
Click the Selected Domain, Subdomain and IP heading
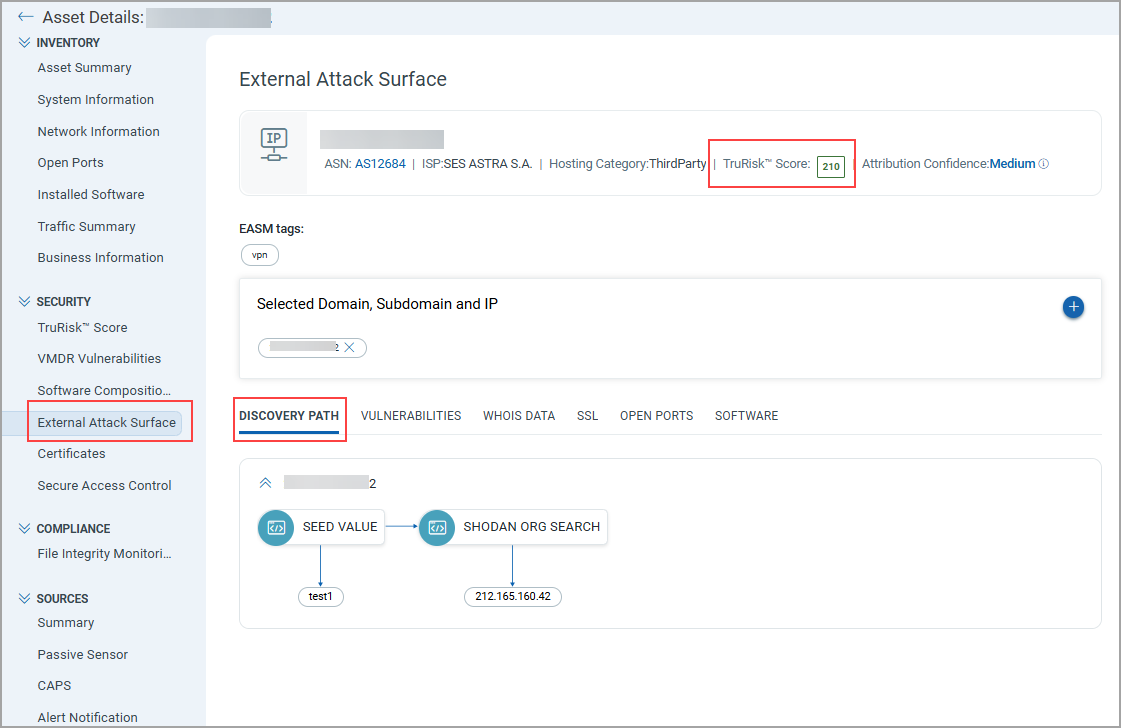pos(377,304)
